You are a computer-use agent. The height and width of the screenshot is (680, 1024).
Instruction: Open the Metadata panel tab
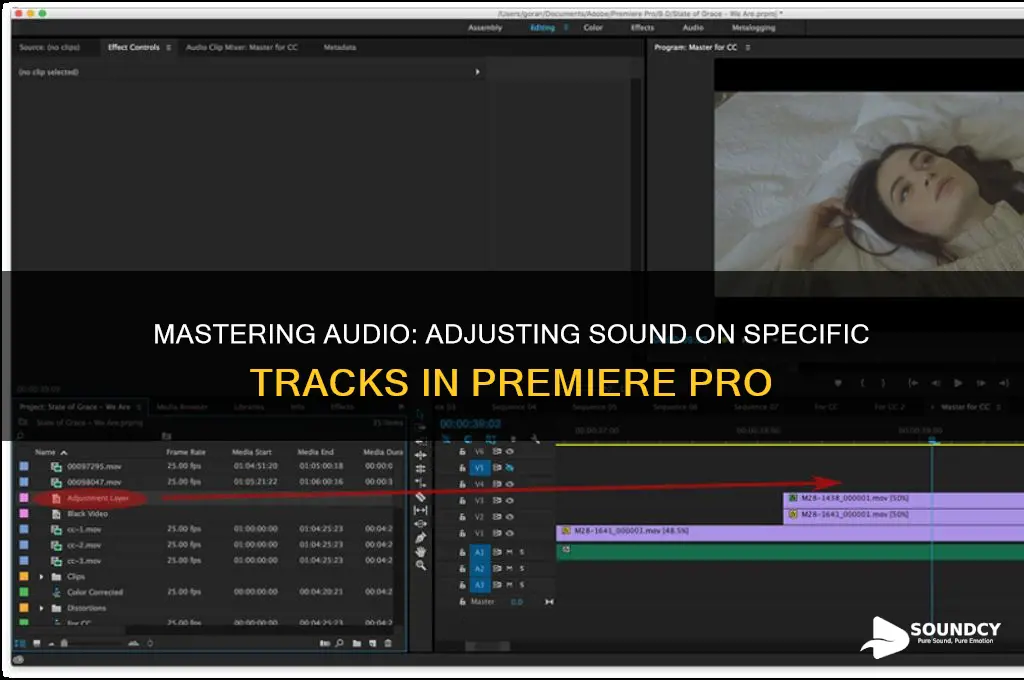[340, 47]
